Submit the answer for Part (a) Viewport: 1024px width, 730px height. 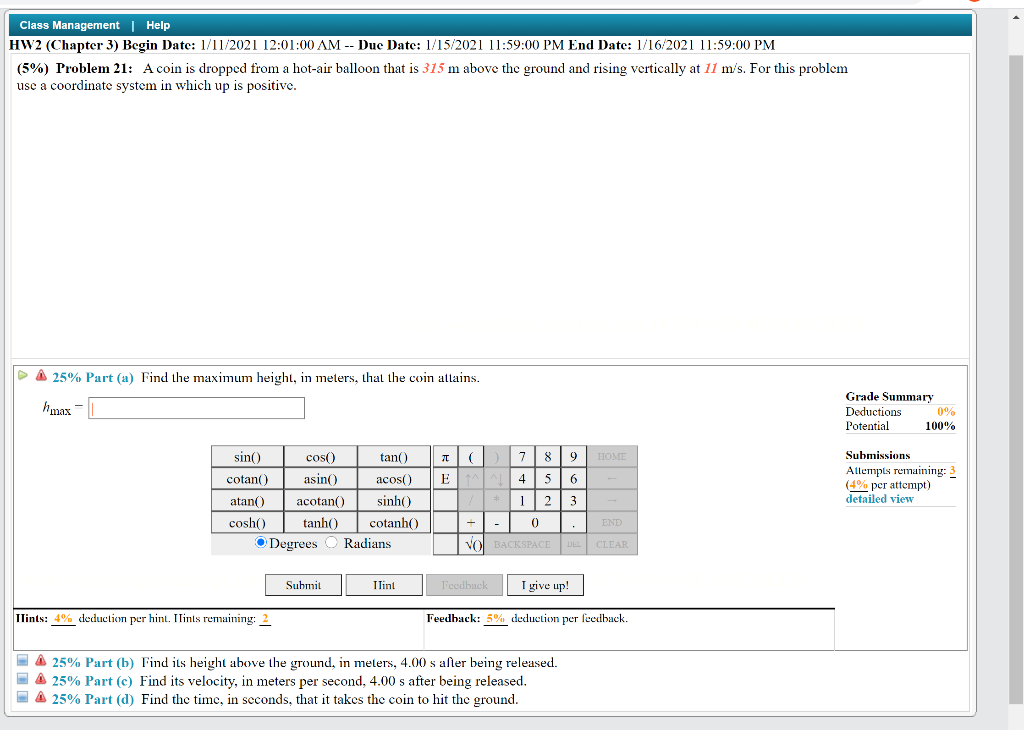tap(303, 584)
